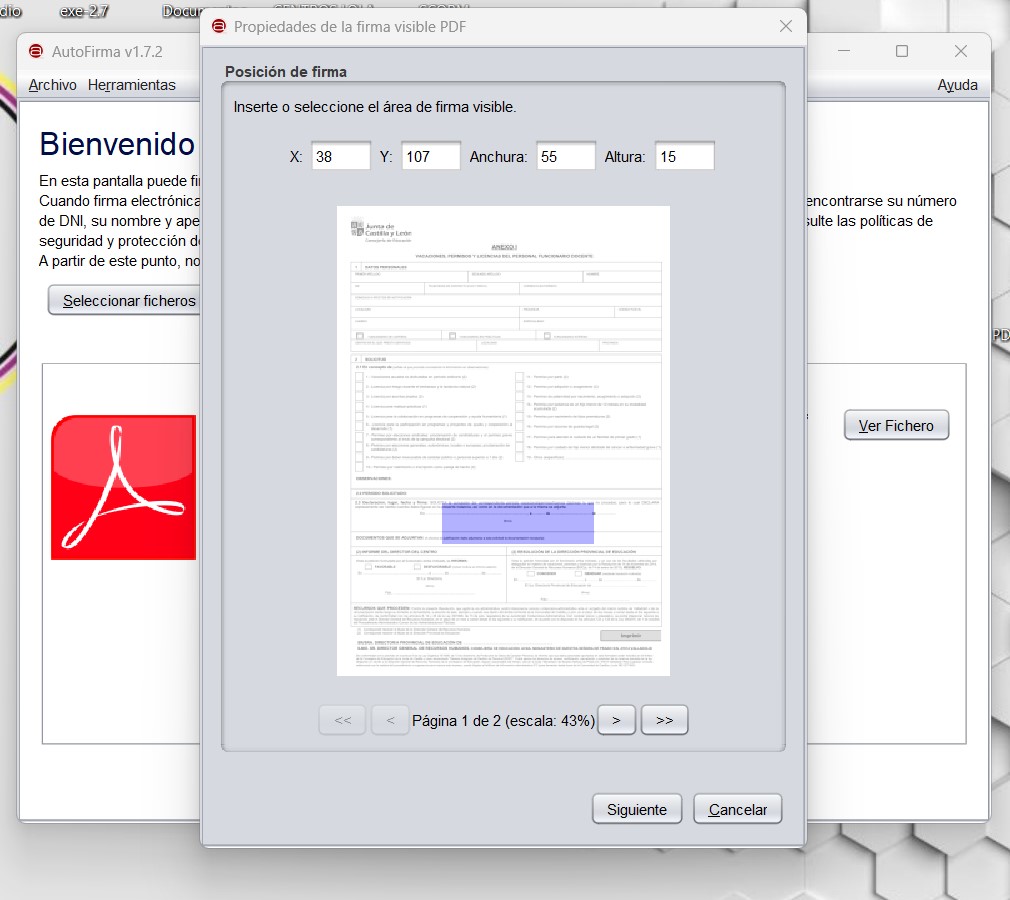Maximize the AutoFirma main window
The height and width of the screenshot is (900, 1010).
point(901,51)
